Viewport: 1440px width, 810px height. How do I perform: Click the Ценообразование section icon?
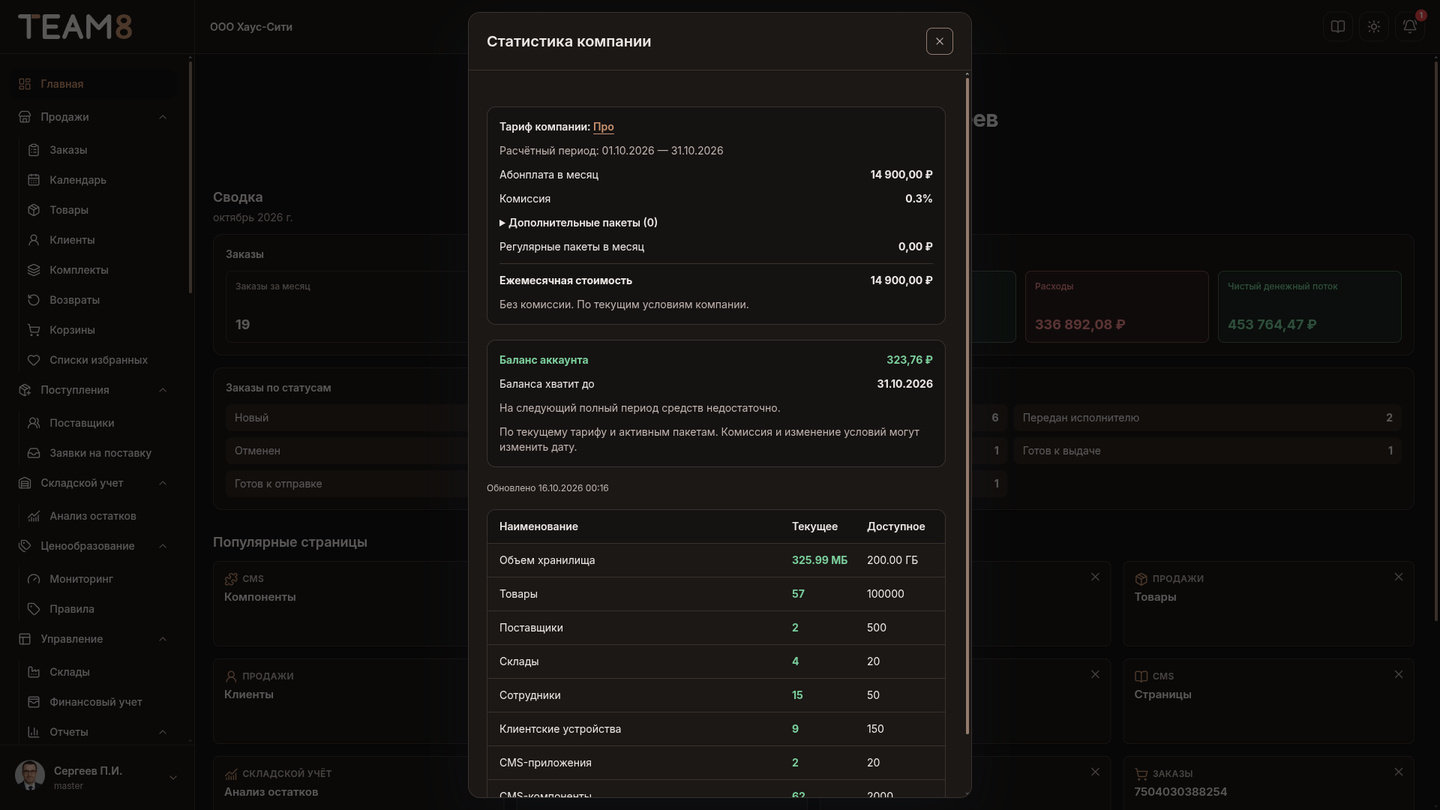click(25, 546)
